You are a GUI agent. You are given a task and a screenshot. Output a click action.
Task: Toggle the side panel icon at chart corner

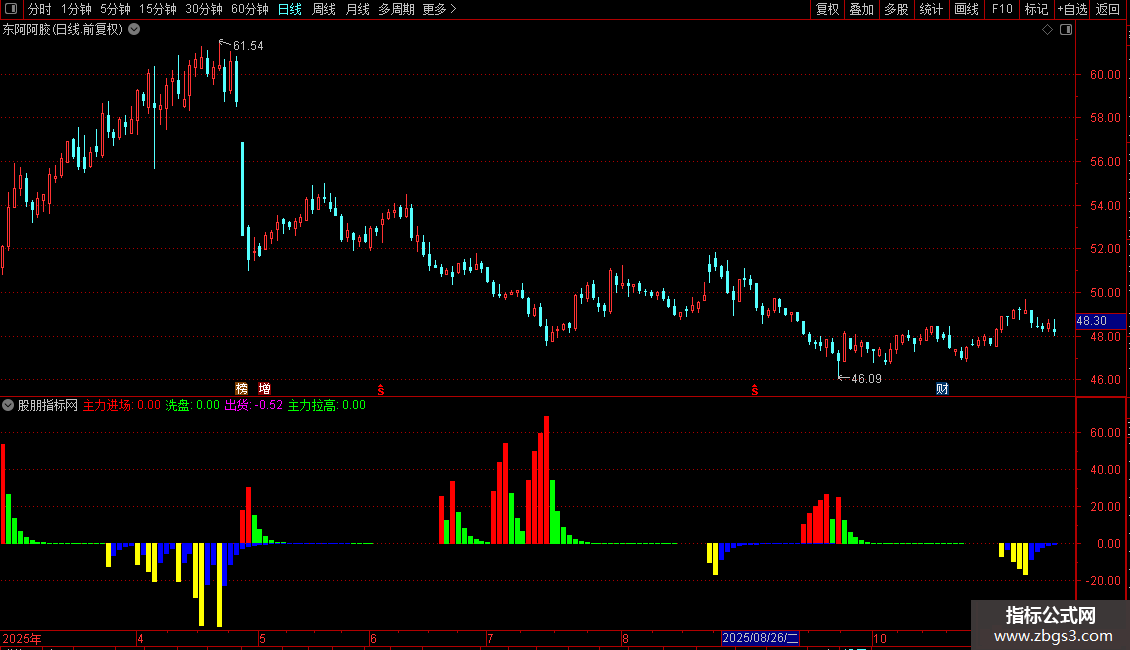tap(1066, 30)
